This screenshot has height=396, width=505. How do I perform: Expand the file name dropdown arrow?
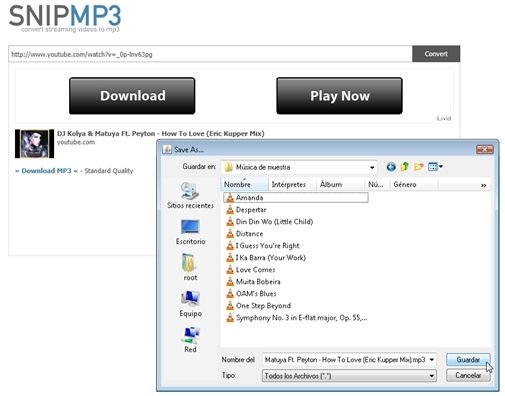432,360
